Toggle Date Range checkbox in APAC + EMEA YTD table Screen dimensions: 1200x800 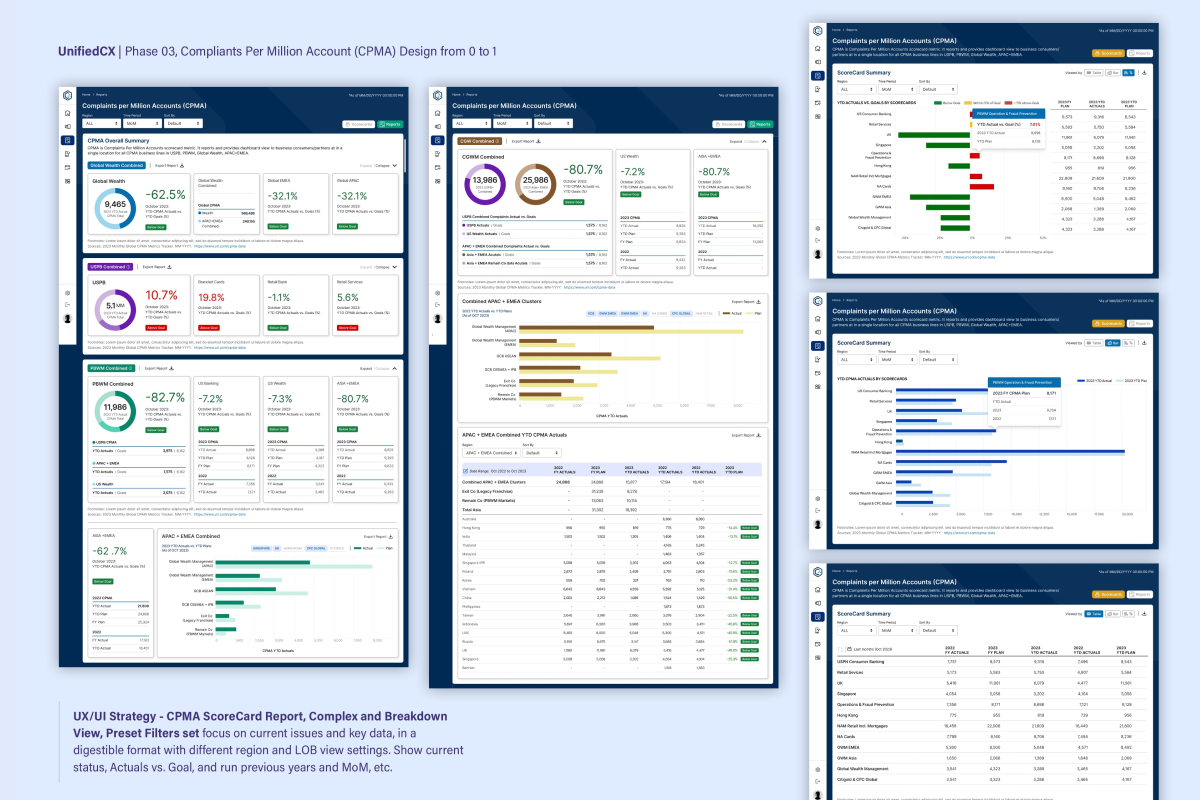pos(465,471)
